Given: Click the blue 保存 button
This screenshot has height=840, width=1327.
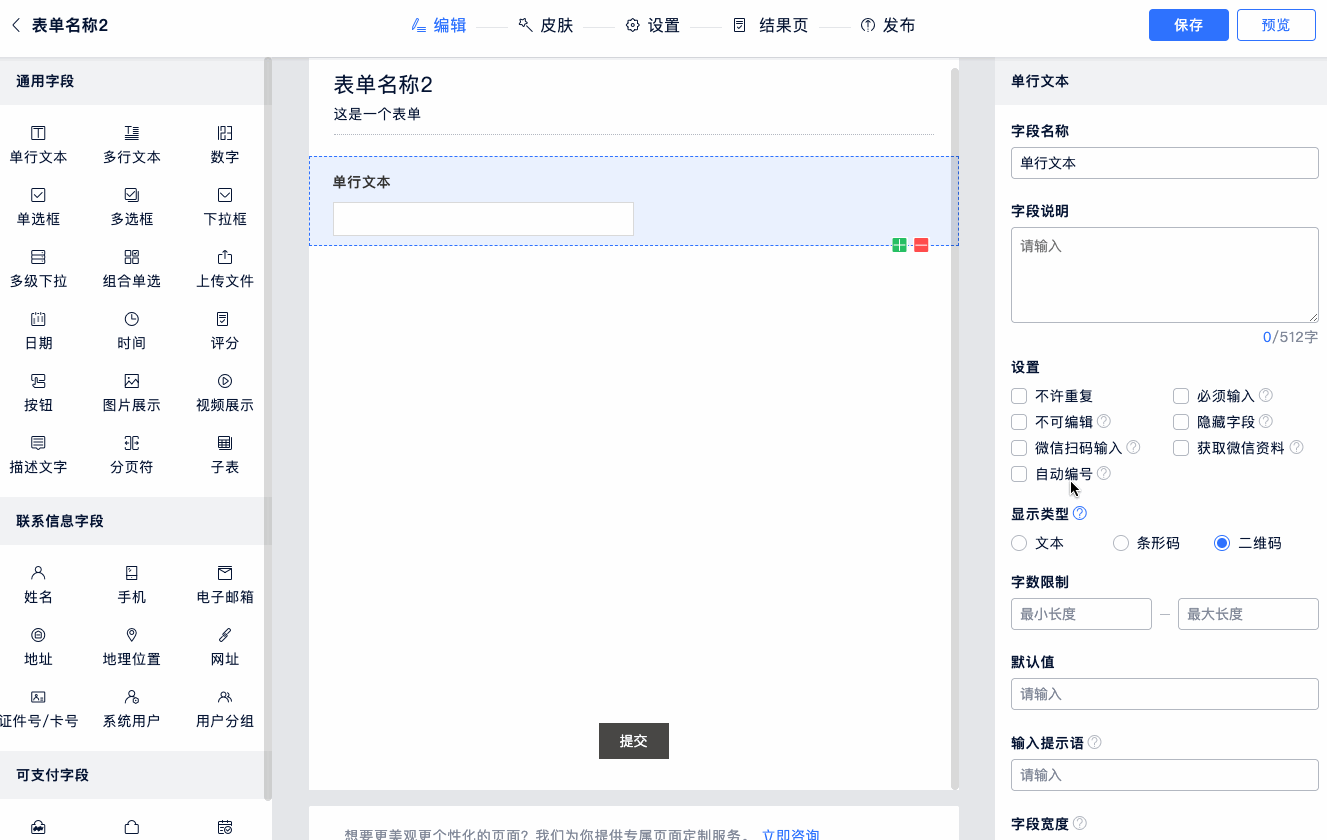Looking at the screenshot, I should click(1188, 25).
